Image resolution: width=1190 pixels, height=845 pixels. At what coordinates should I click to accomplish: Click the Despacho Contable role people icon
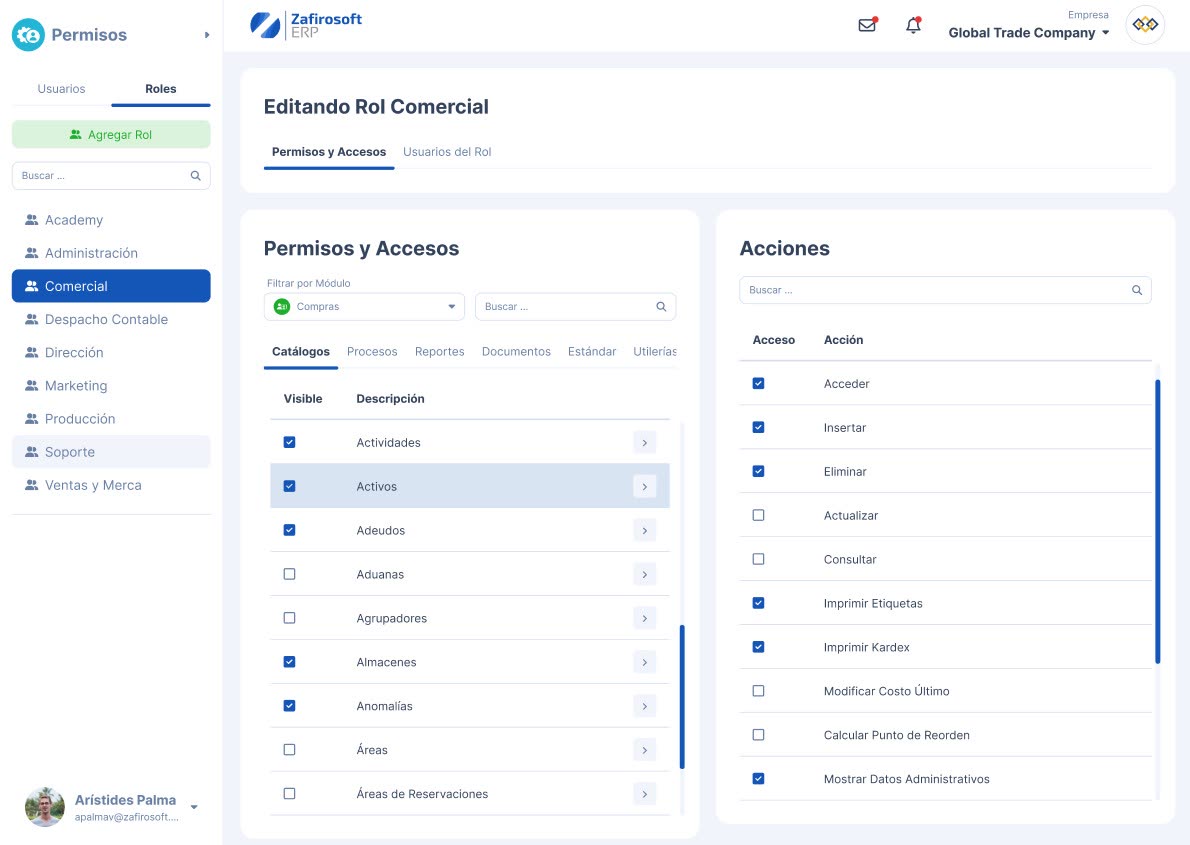point(31,320)
